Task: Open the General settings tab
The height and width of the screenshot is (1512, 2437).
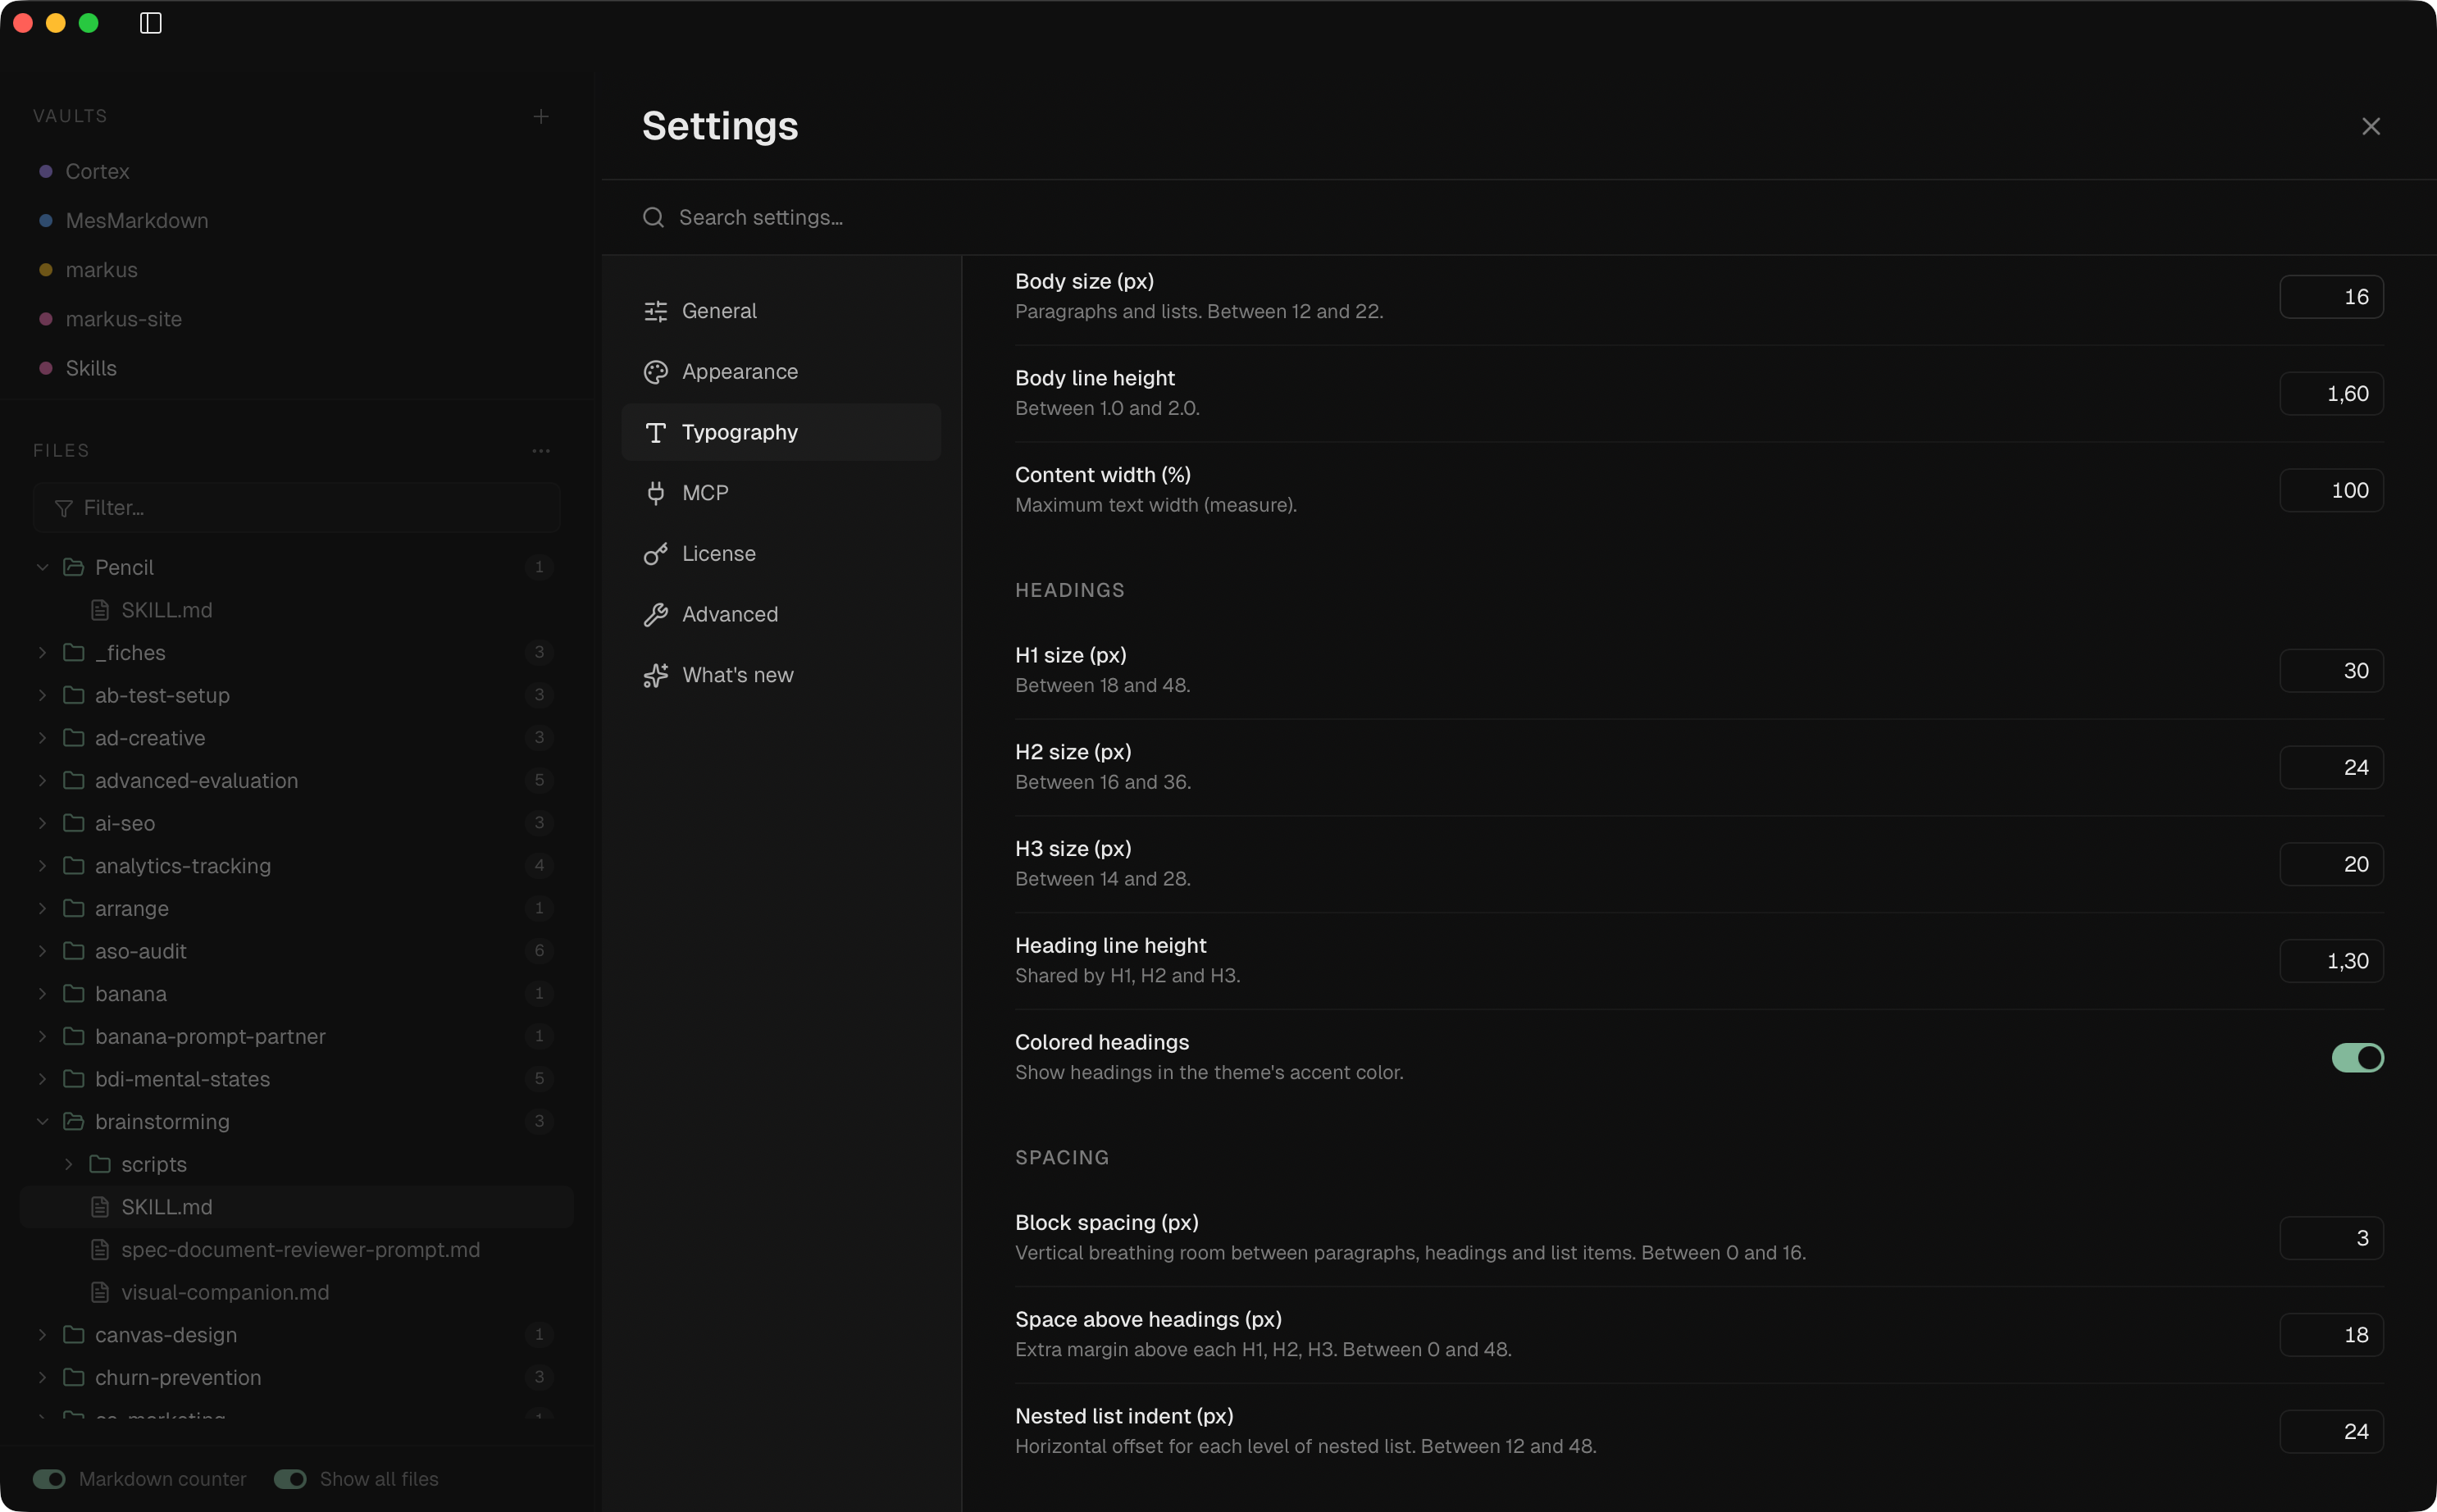Action: coord(781,311)
